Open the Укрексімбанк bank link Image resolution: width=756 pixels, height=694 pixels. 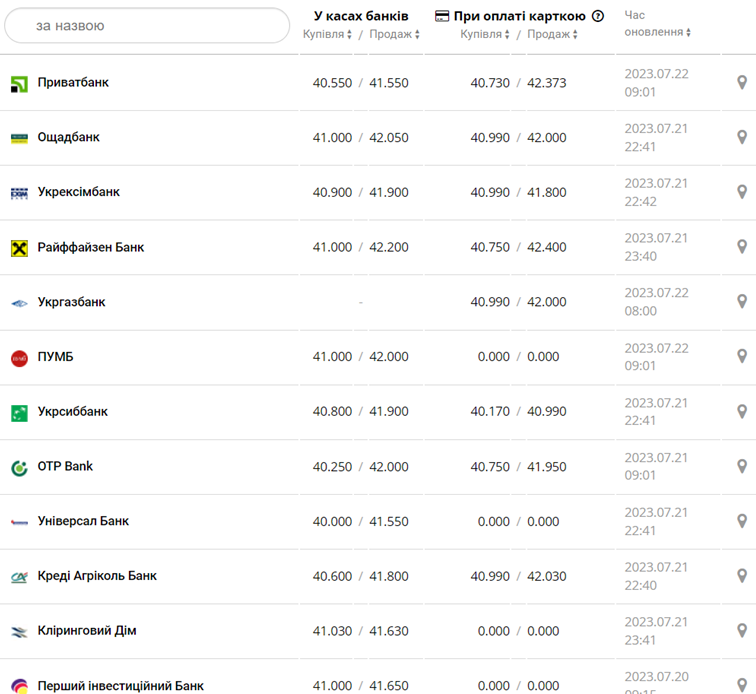tap(79, 192)
